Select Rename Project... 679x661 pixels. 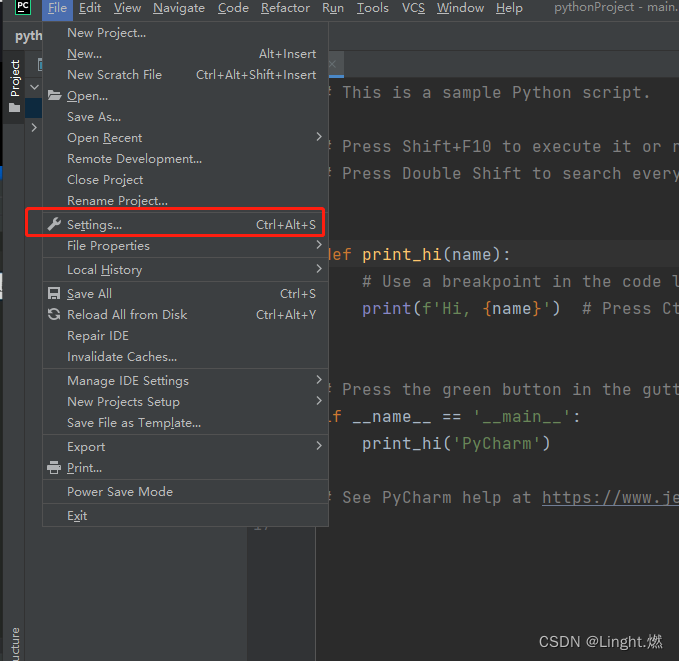(185, 201)
